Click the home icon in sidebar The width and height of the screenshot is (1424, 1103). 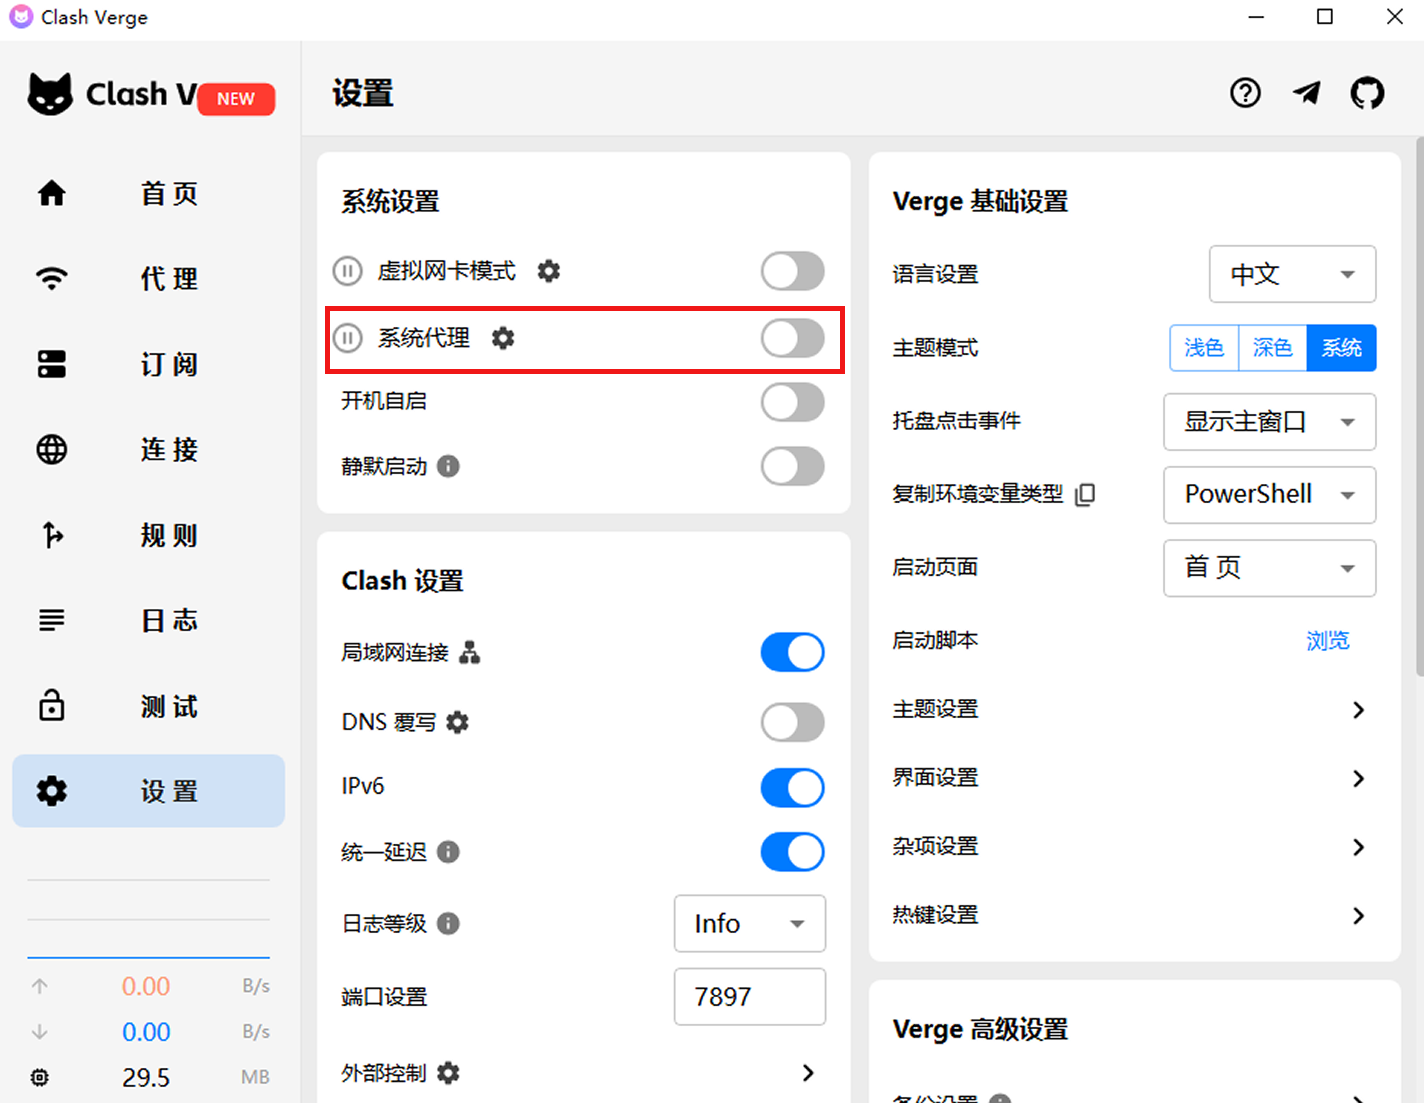coord(52,193)
